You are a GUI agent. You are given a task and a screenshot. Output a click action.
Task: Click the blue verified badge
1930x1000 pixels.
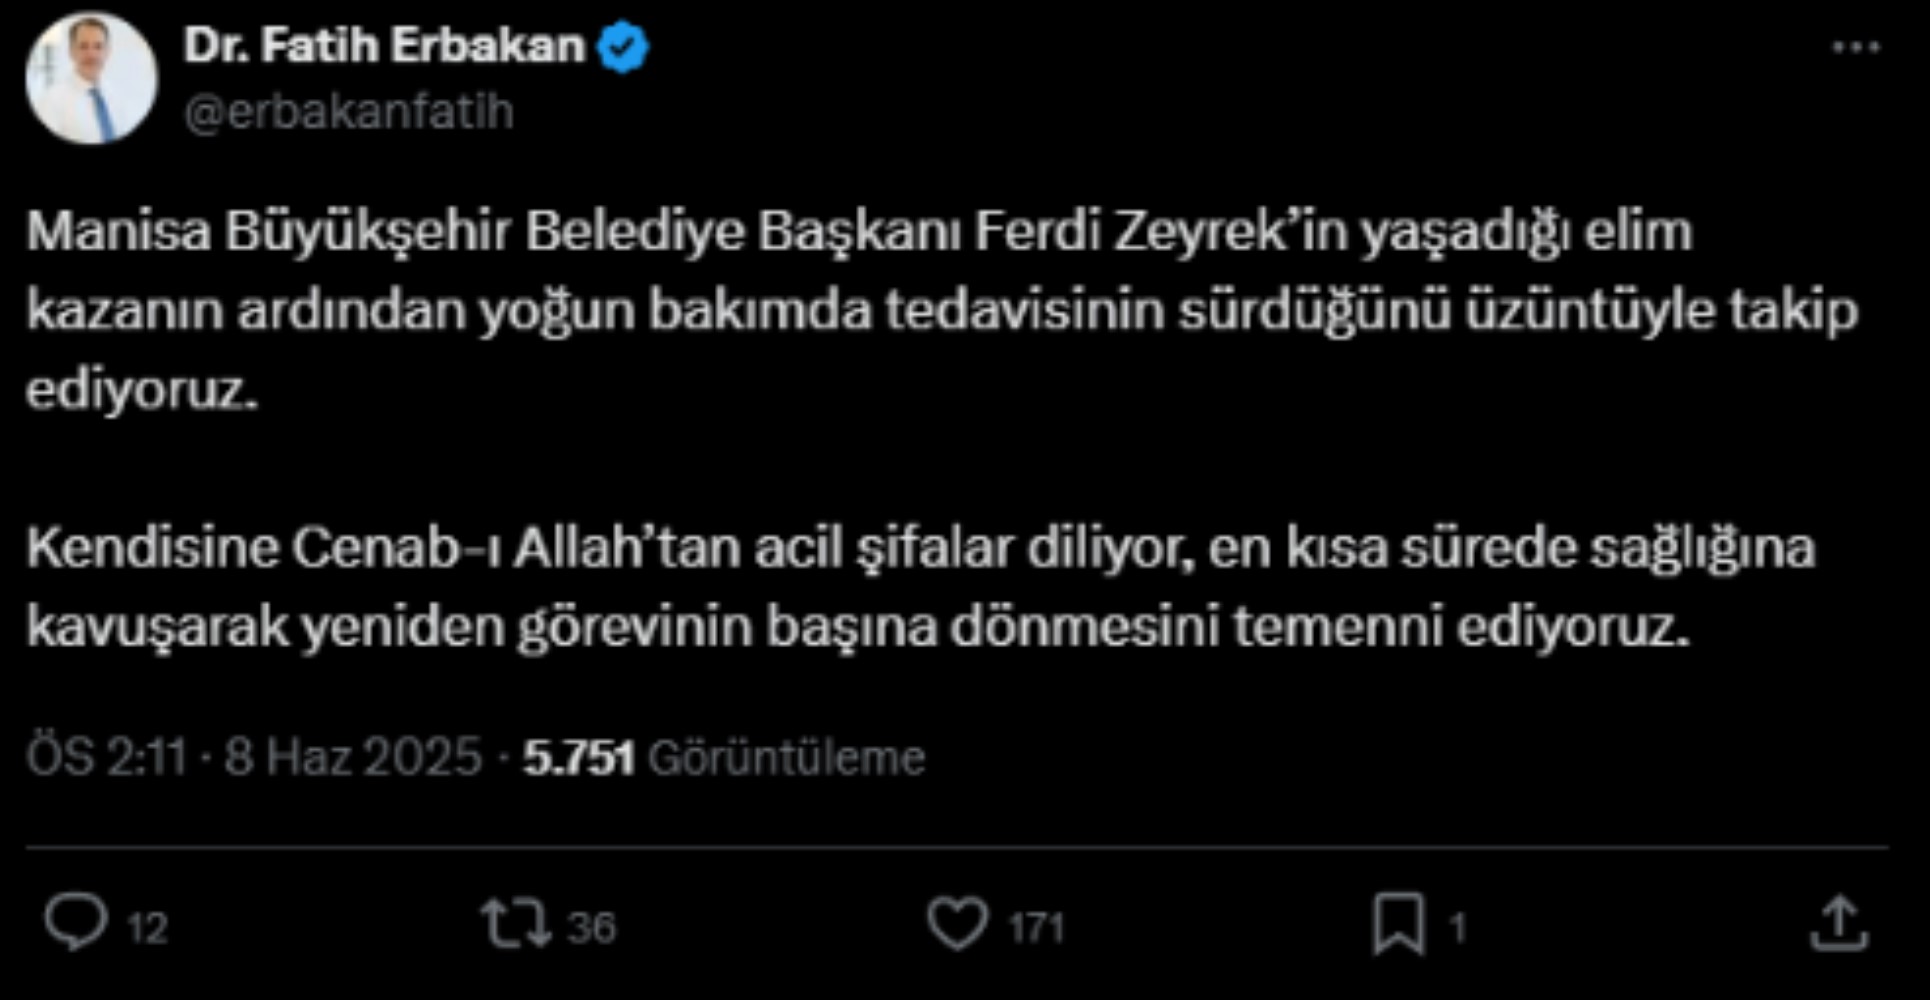coord(623,48)
